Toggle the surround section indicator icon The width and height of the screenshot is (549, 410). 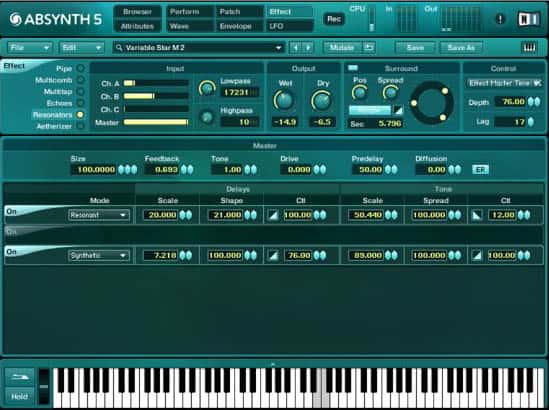point(353,68)
